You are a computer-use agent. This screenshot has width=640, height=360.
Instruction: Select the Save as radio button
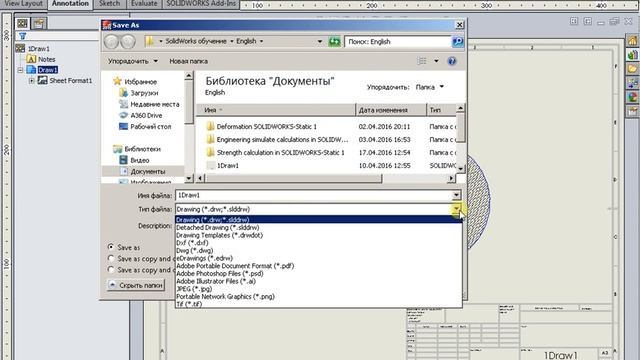point(111,247)
